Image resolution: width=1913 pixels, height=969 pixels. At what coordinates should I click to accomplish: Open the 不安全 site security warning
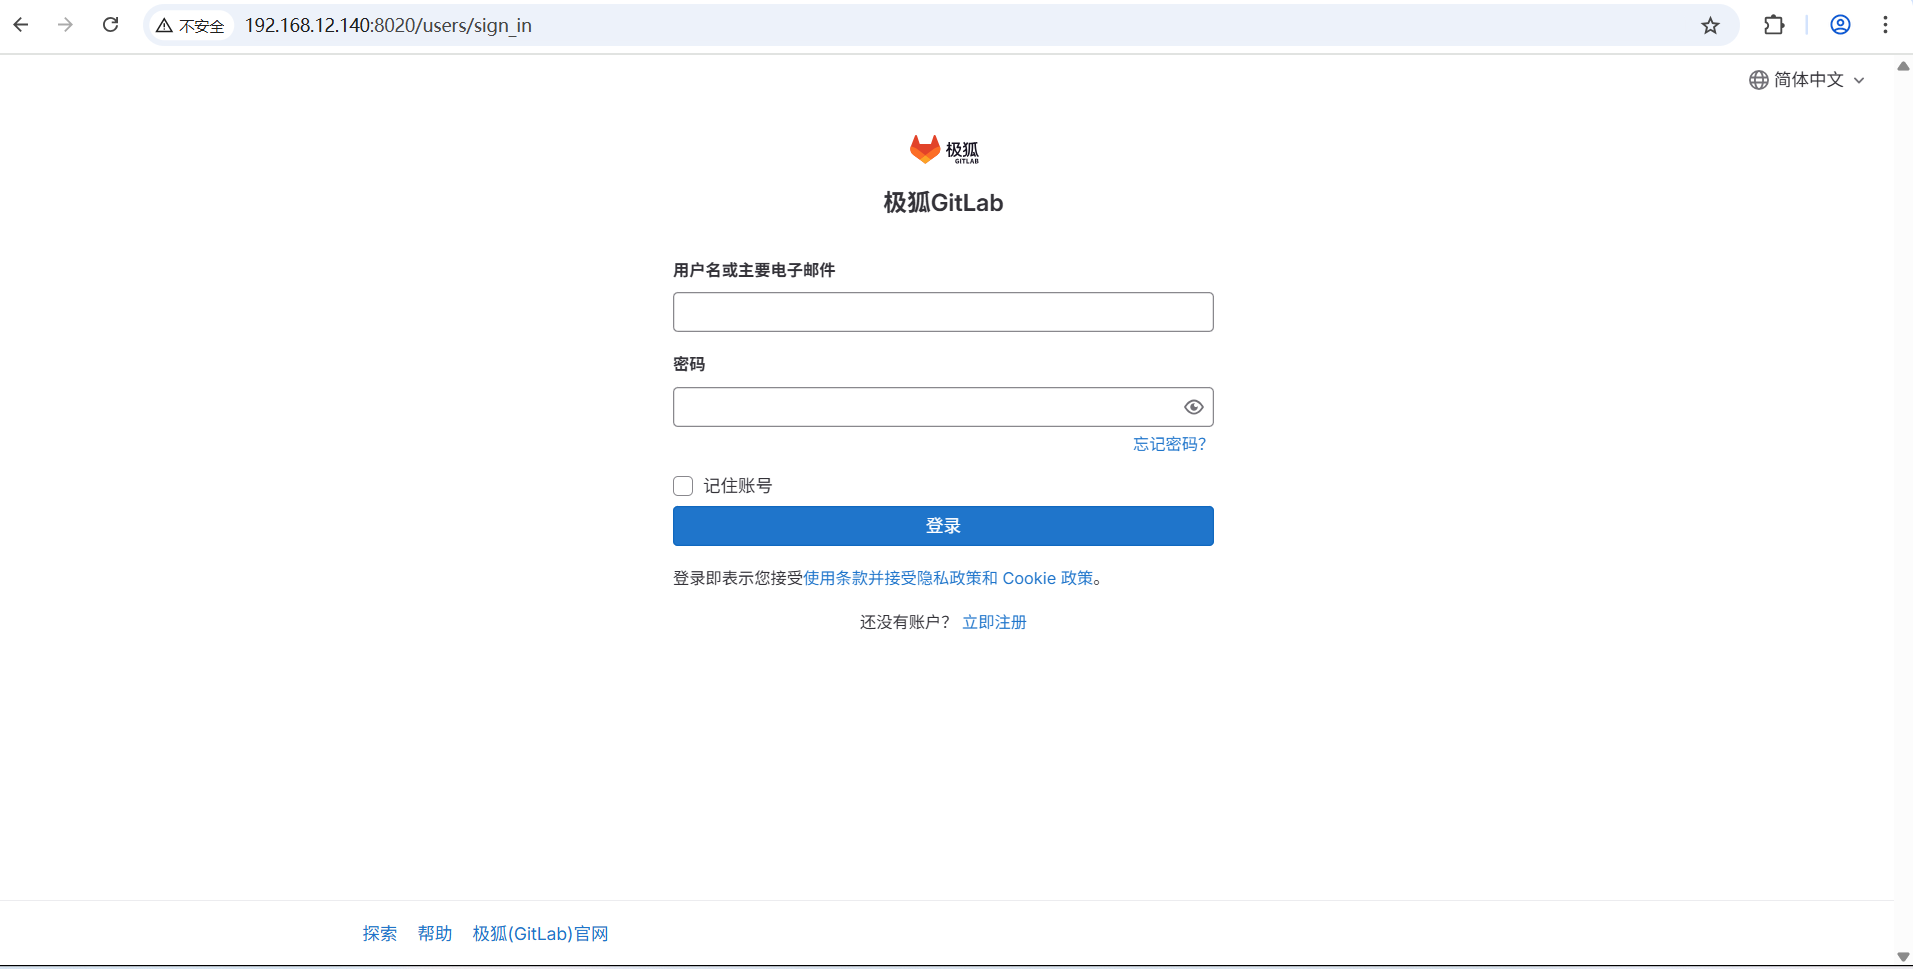coord(191,25)
